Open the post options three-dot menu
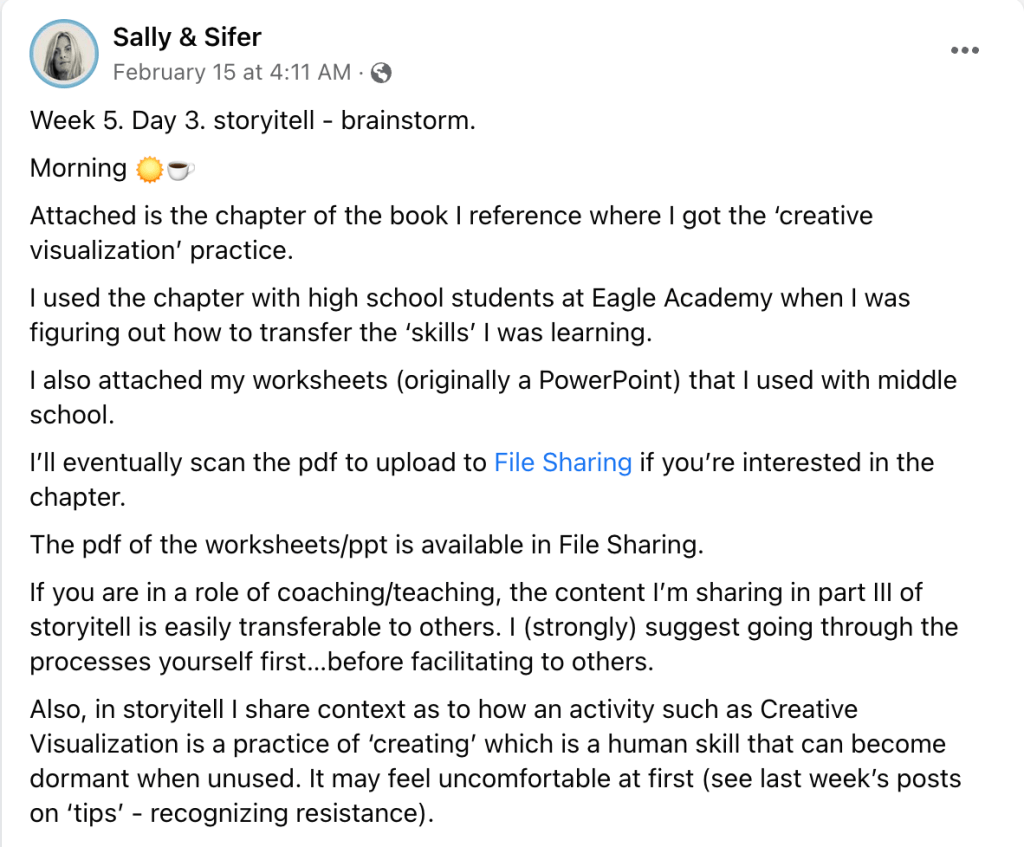Image resolution: width=1024 pixels, height=847 pixels. 964,51
